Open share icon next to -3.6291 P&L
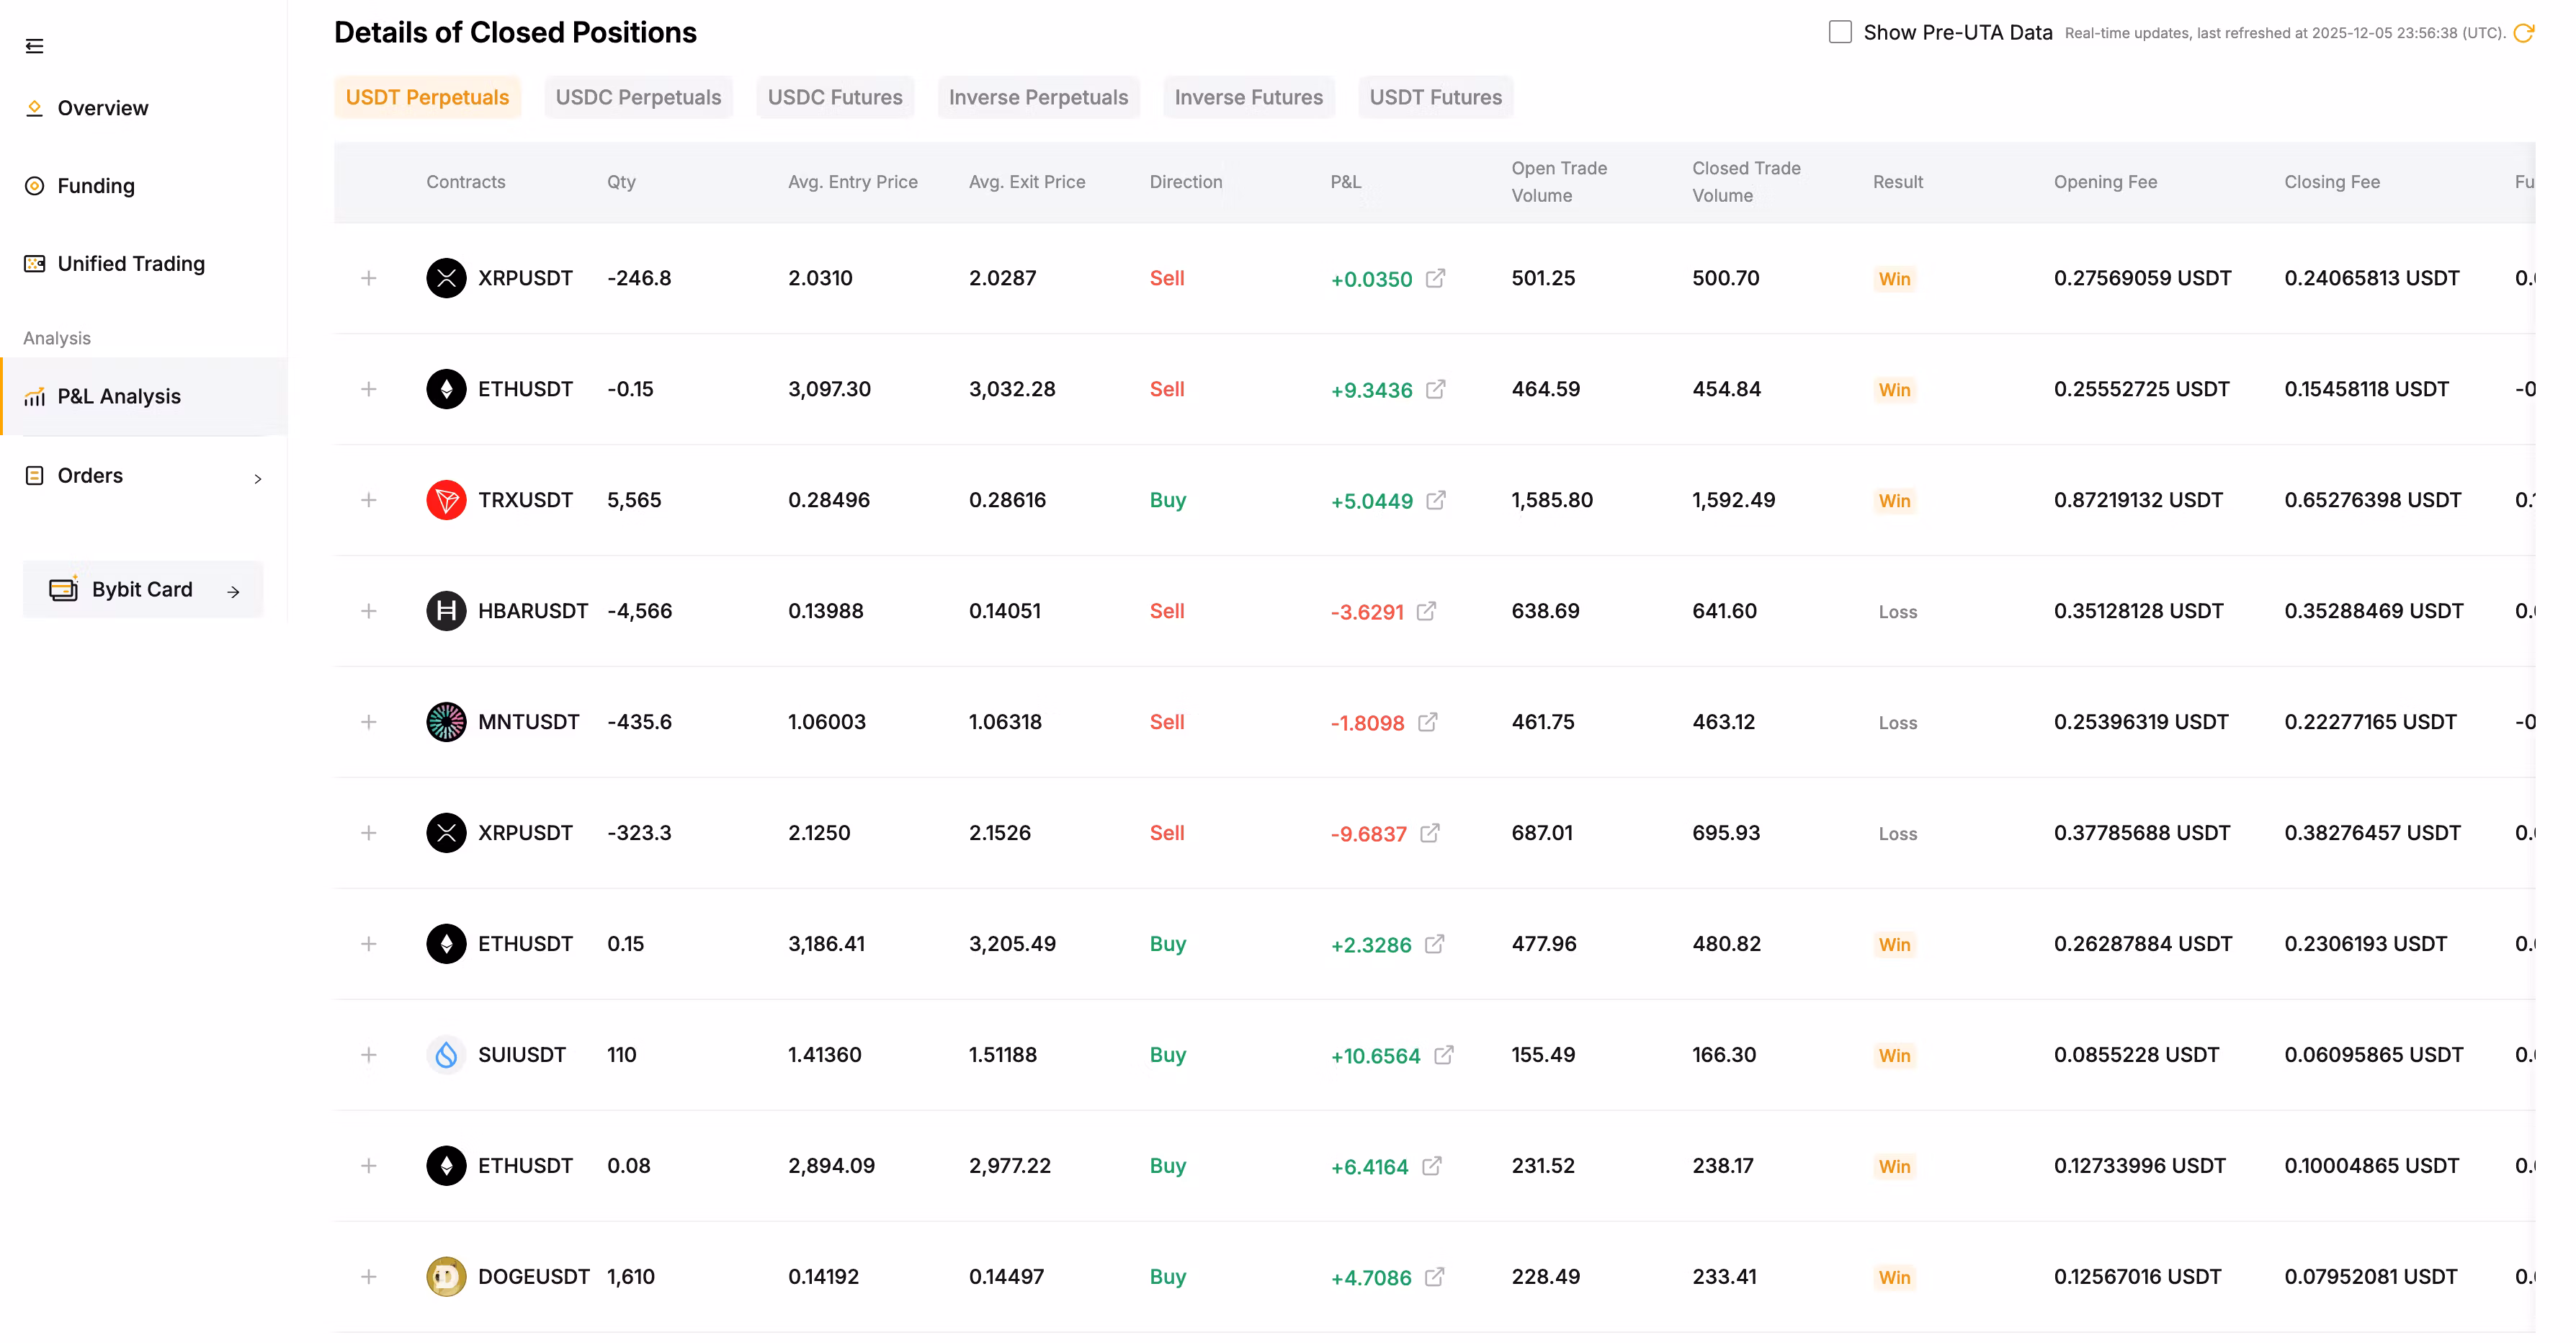This screenshot has width=2576, height=1343. [1426, 611]
